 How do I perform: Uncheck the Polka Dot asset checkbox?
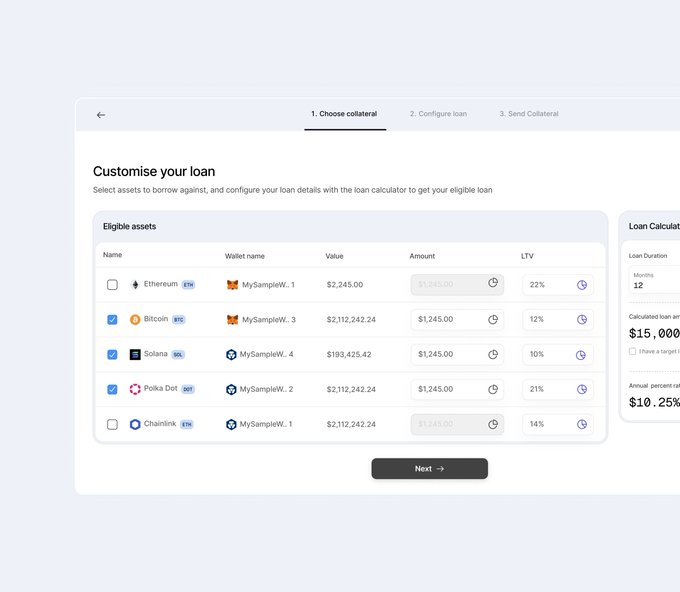[x=112, y=389]
